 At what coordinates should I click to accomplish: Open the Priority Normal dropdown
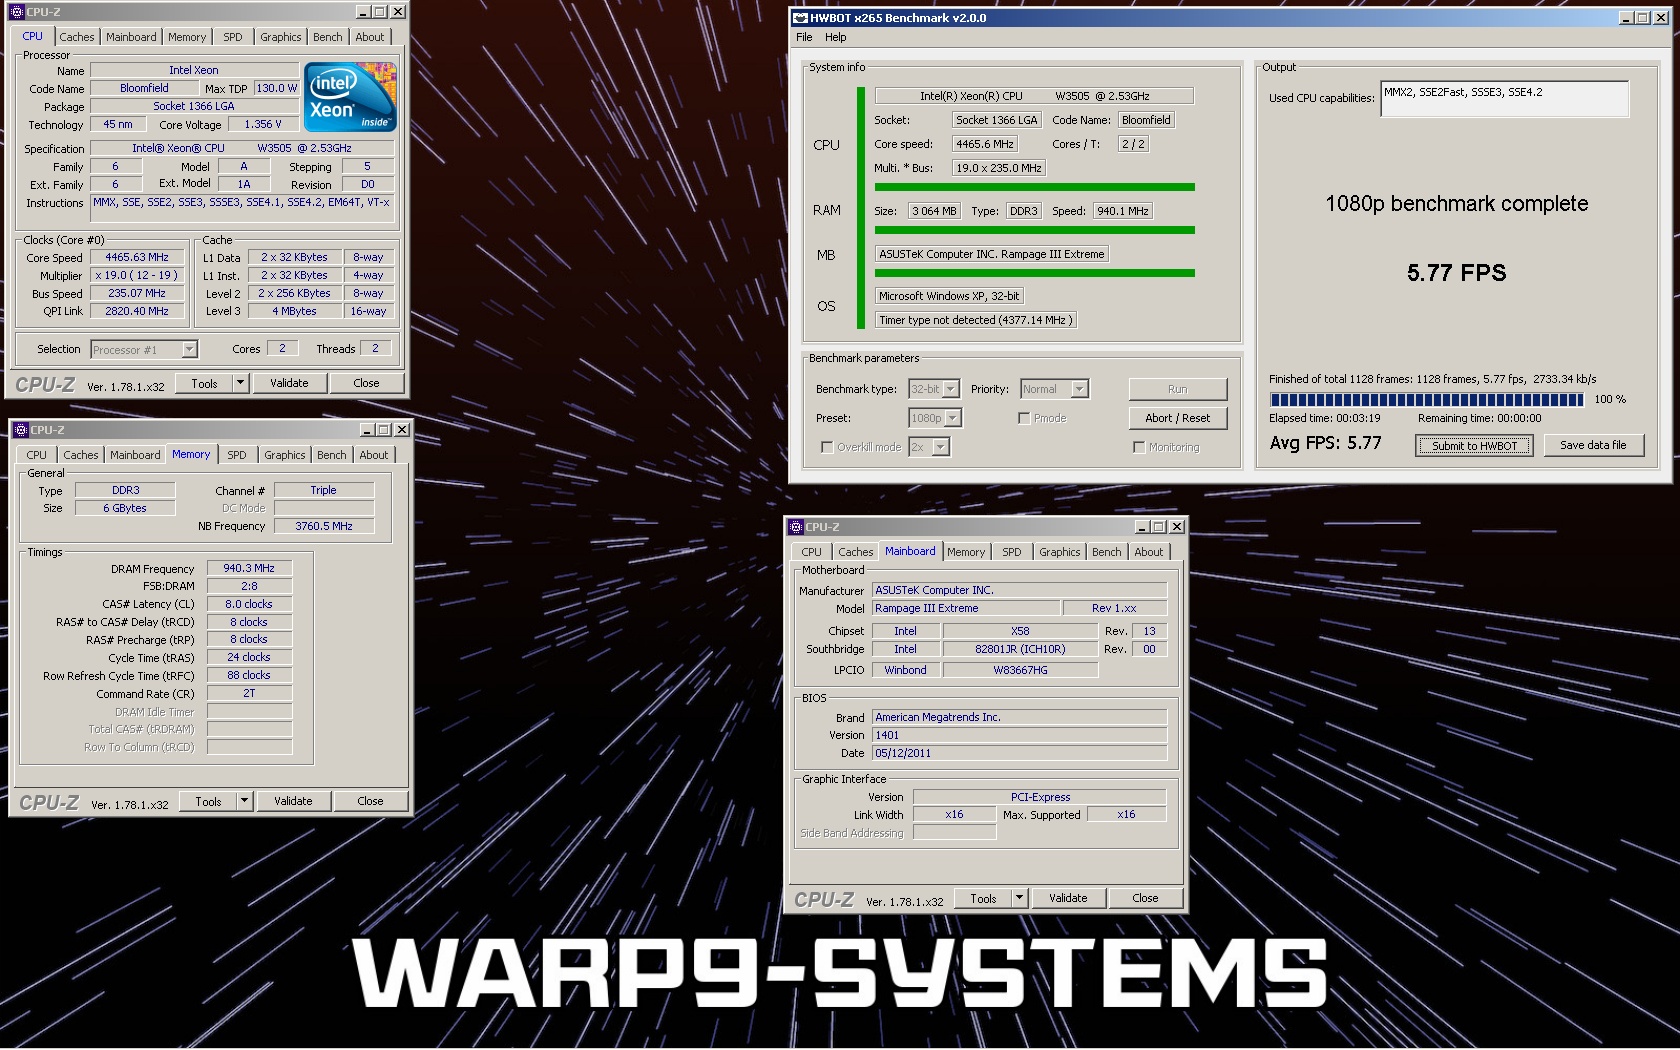pyautogui.click(x=1054, y=389)
